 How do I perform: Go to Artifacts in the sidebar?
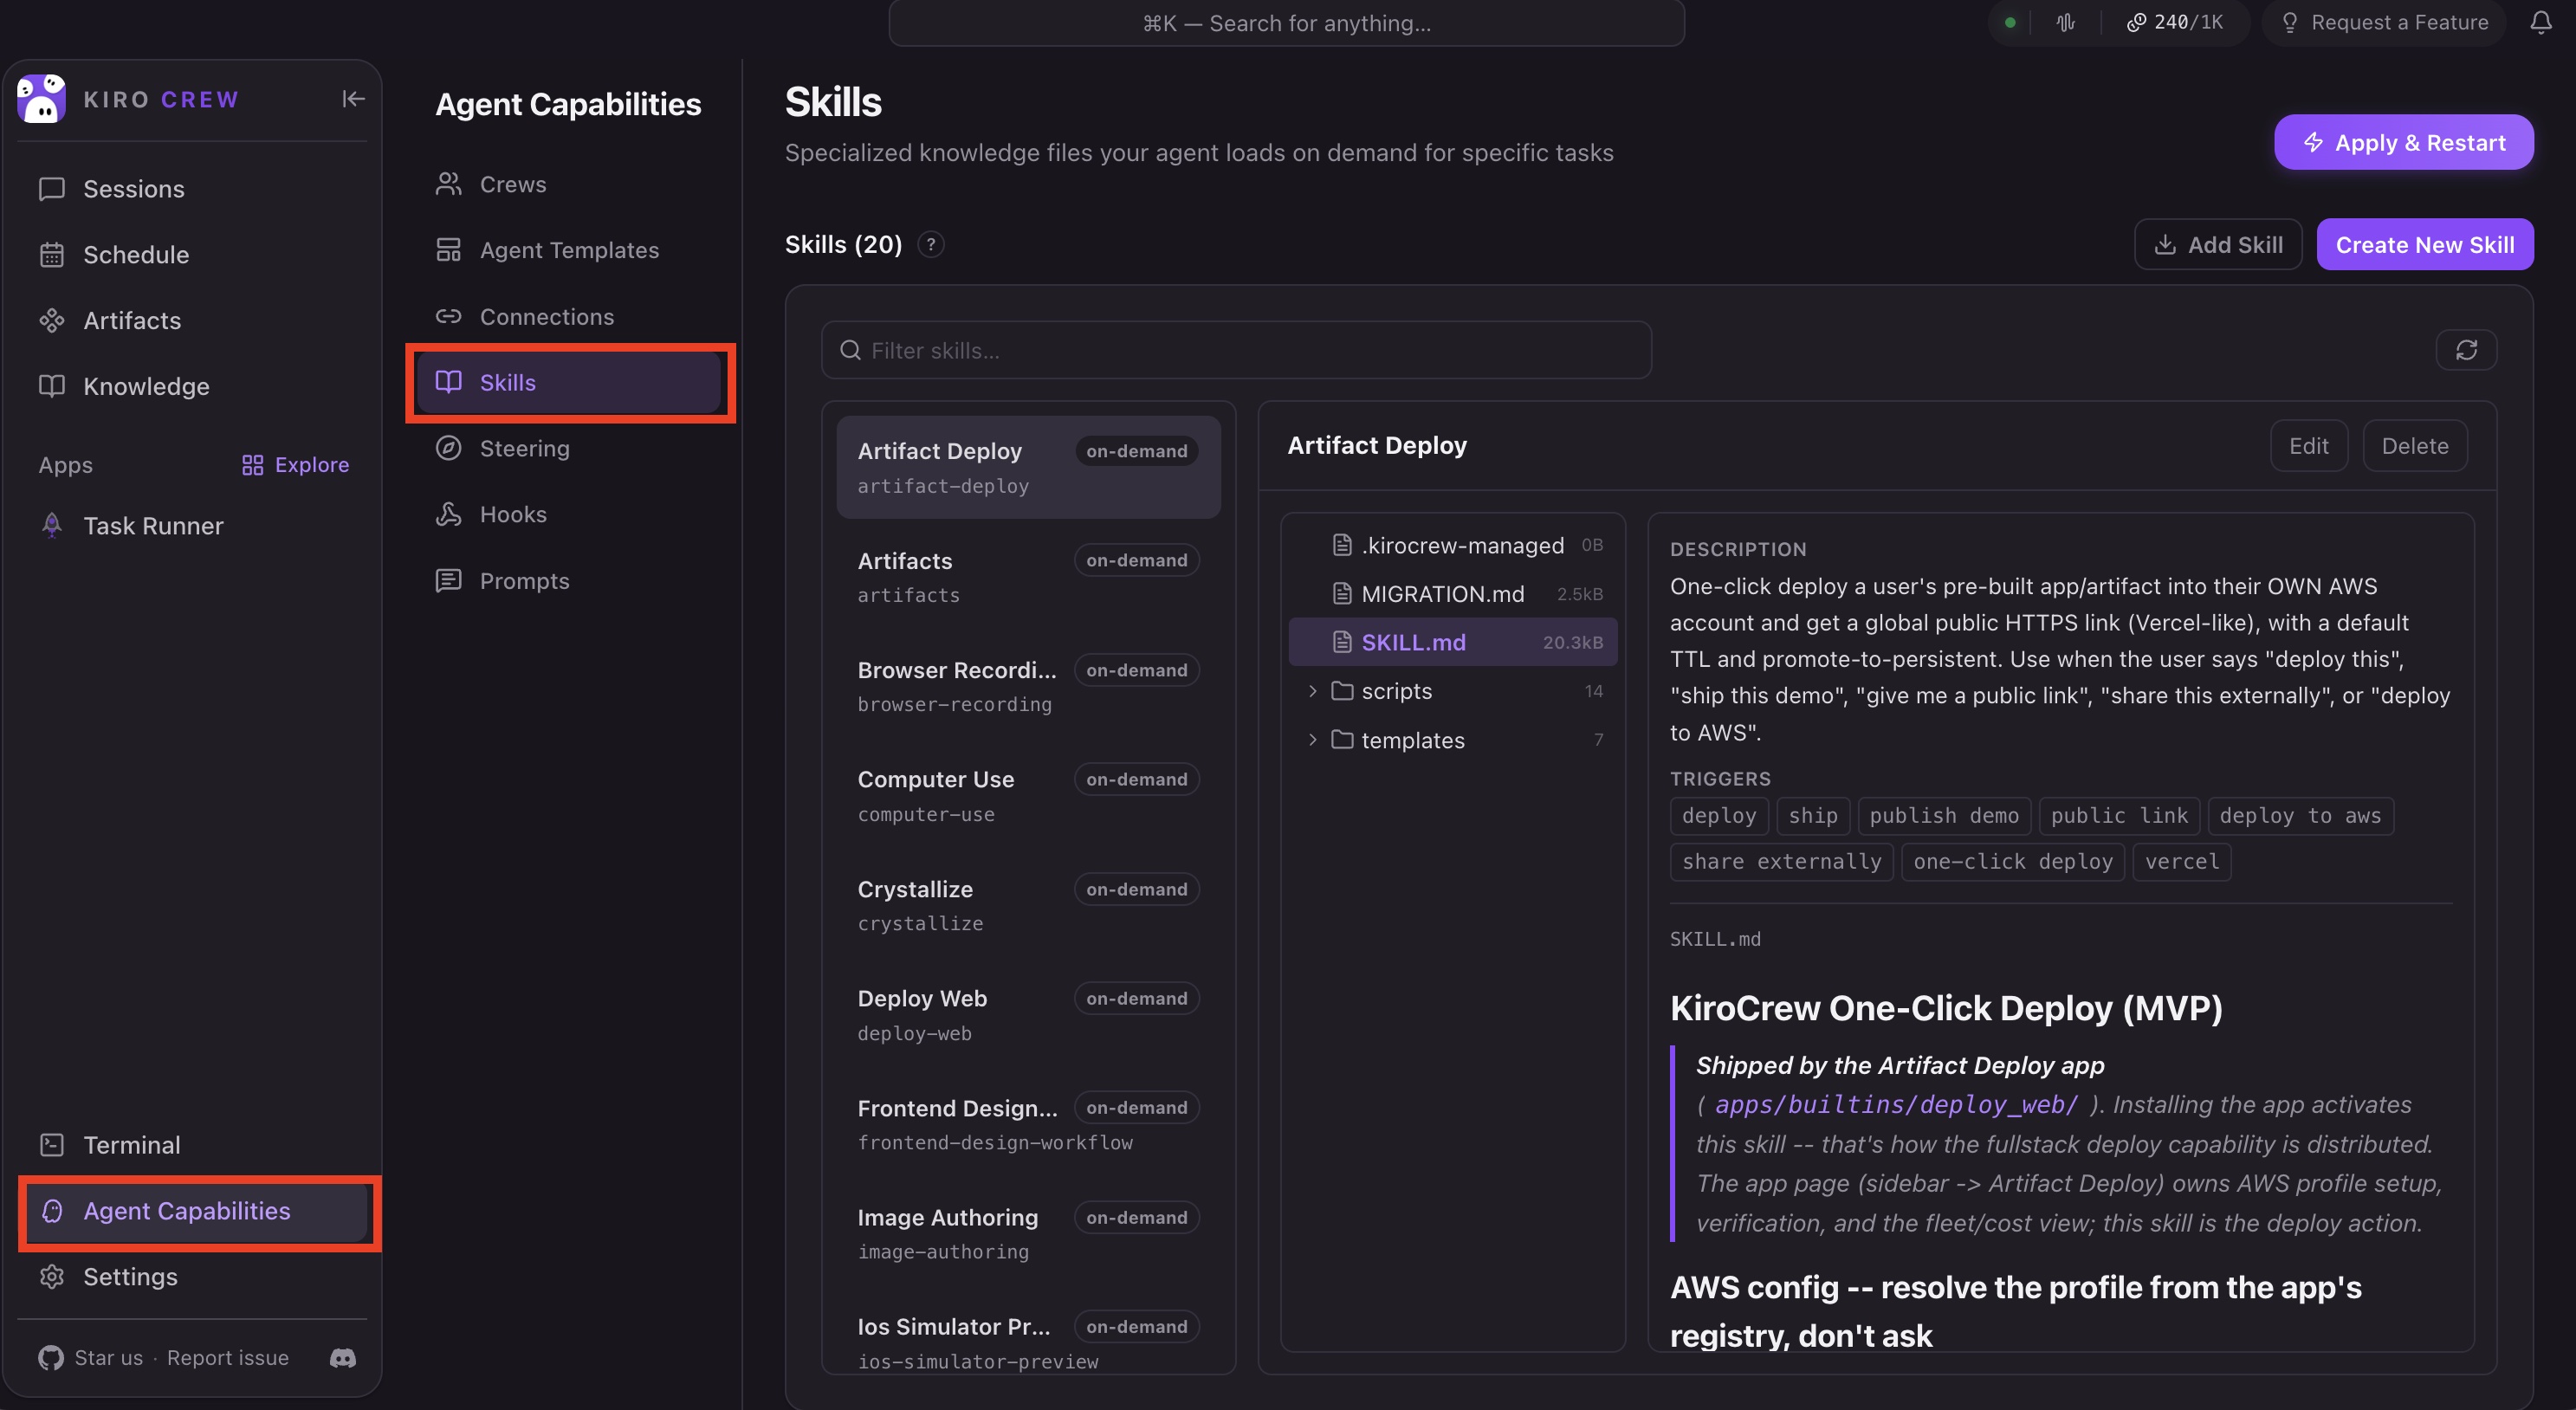coord(192,321)
